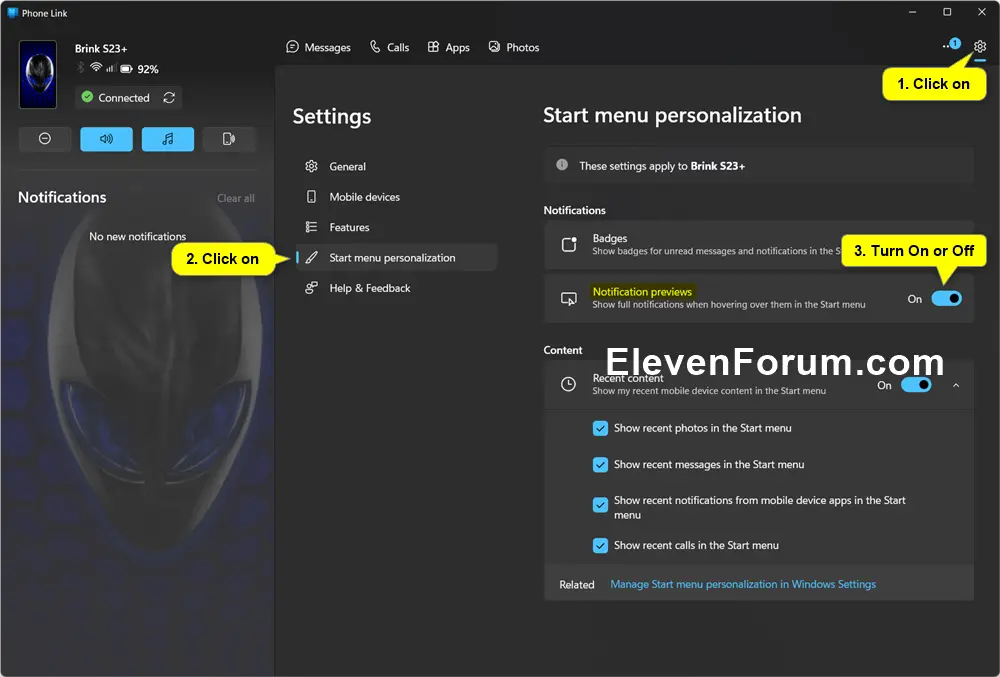This screenshot has width=1000, height=677.
Task: Click the Badges setting title
Action: coord(610,238)
